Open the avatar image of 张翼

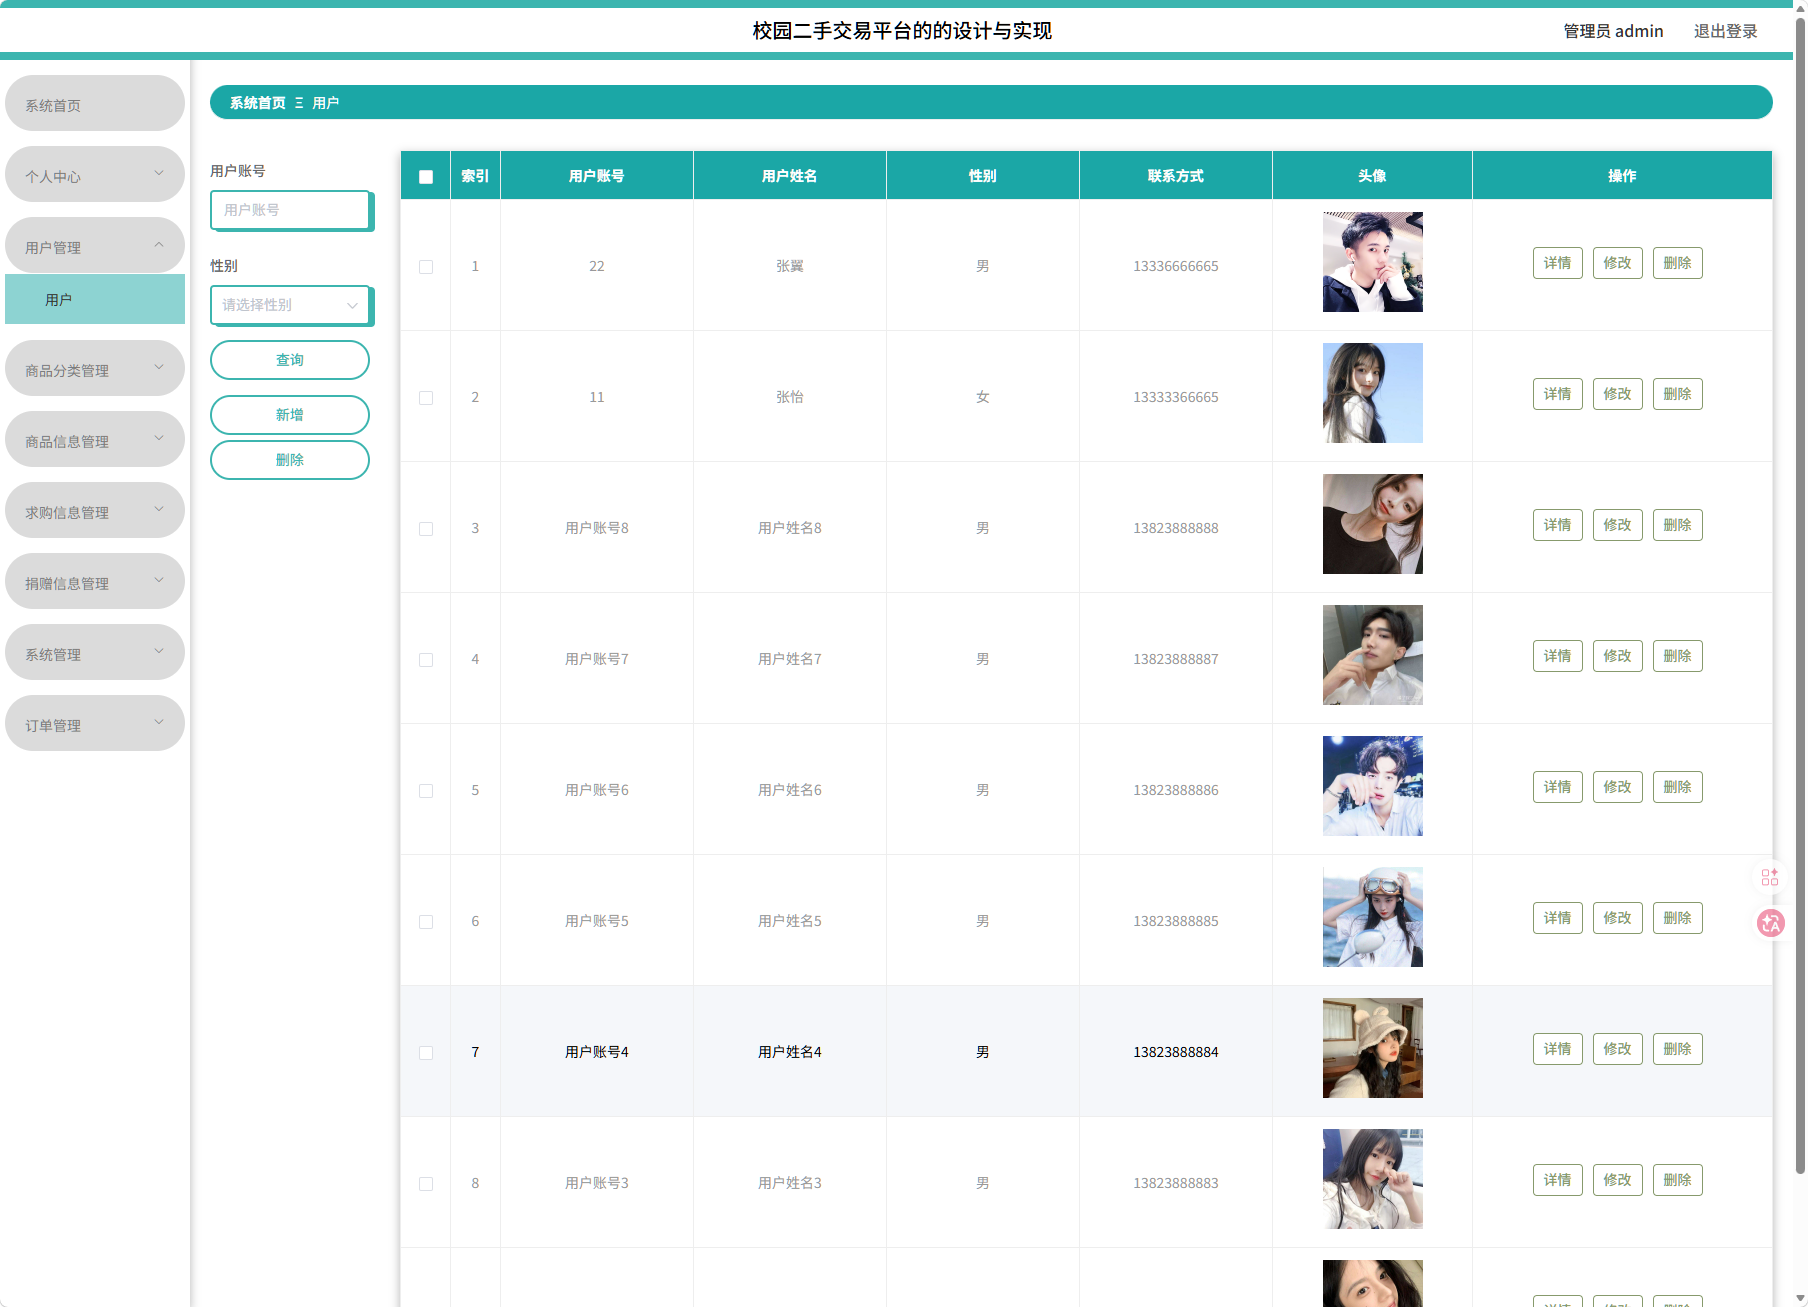point(1373,262)
